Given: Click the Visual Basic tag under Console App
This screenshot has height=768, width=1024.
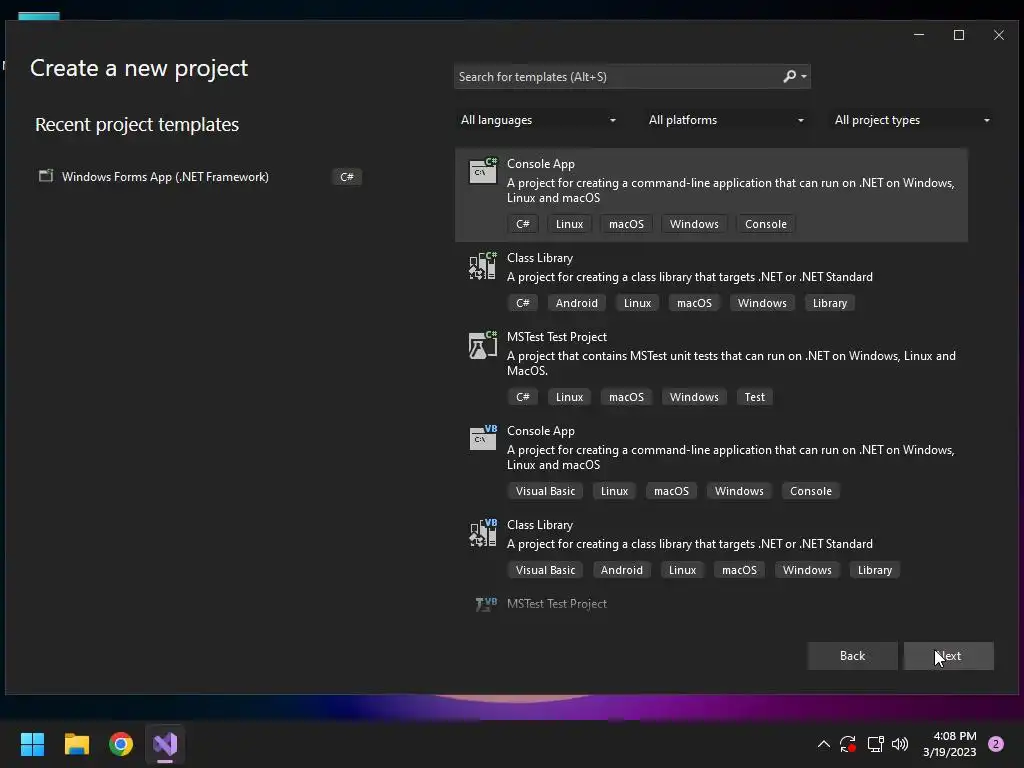Looking at the screenshot, I should (545, 491).
